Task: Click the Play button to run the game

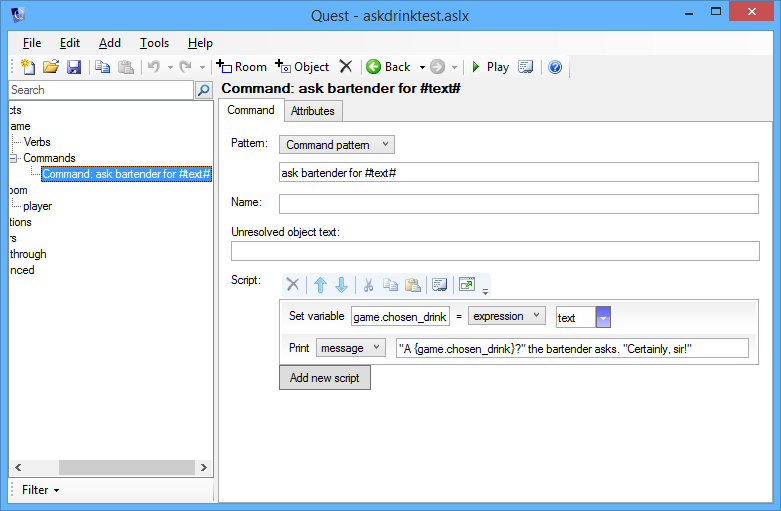Action: 490,67
